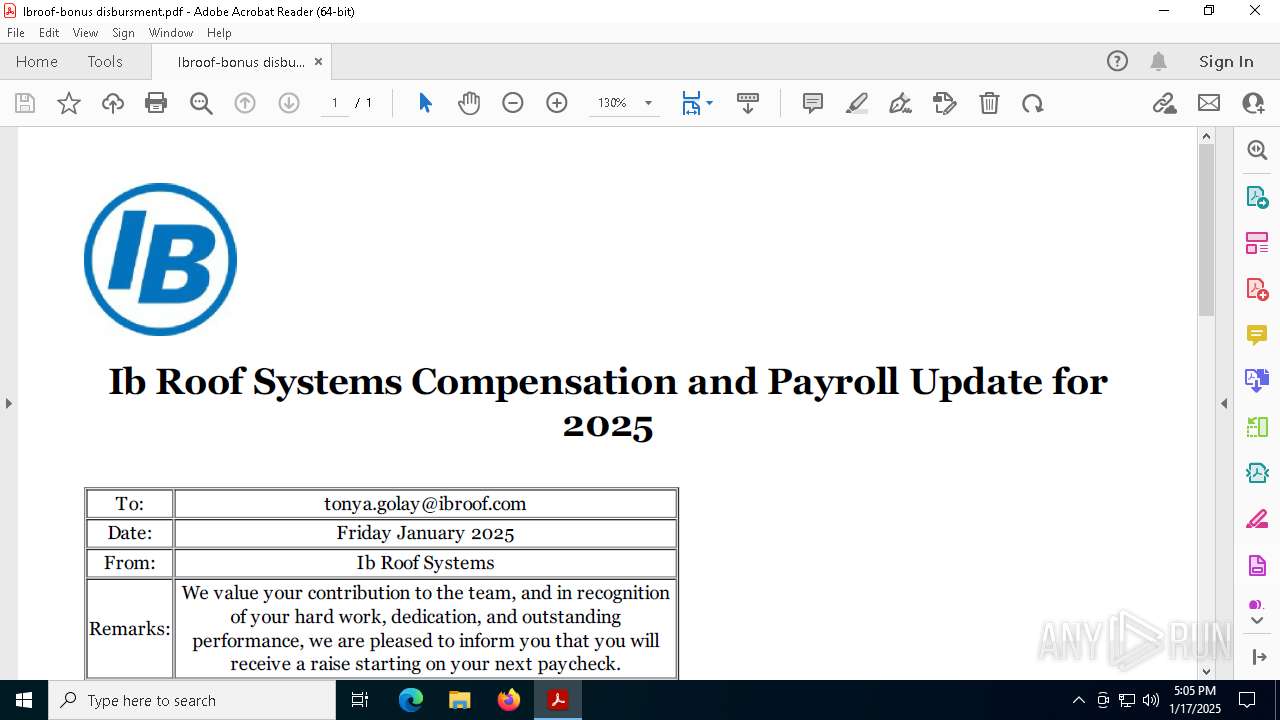Open the Comment side tool

click(1257, 335)
